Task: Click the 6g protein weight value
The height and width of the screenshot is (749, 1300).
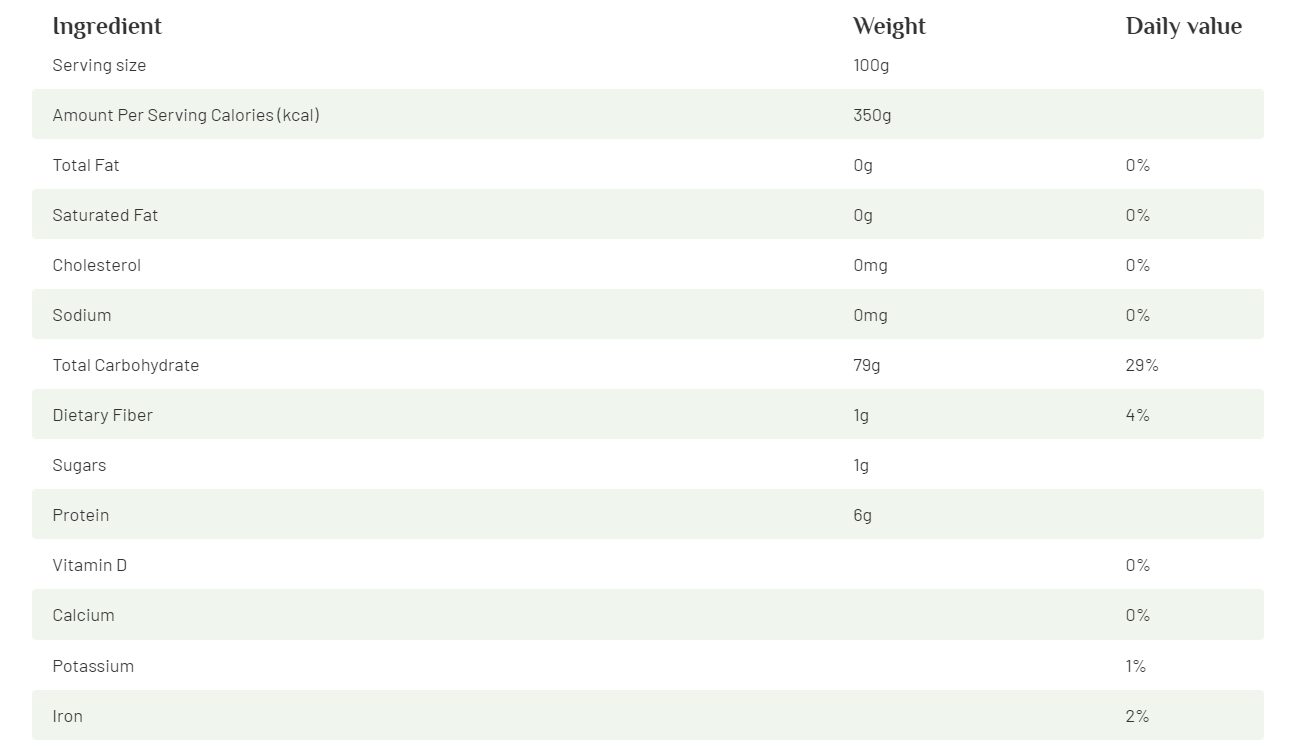Action: click(862, 515)
